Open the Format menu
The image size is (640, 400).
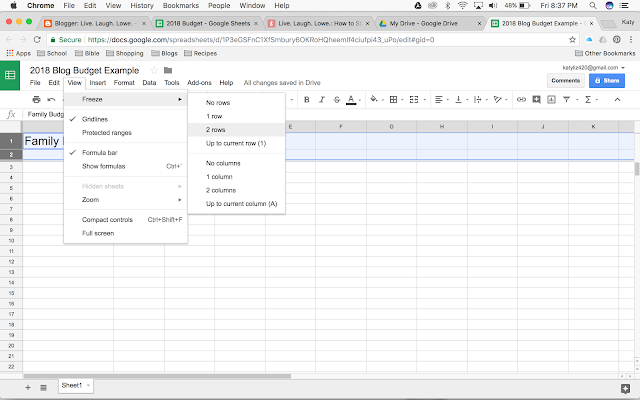pos(124,83)
